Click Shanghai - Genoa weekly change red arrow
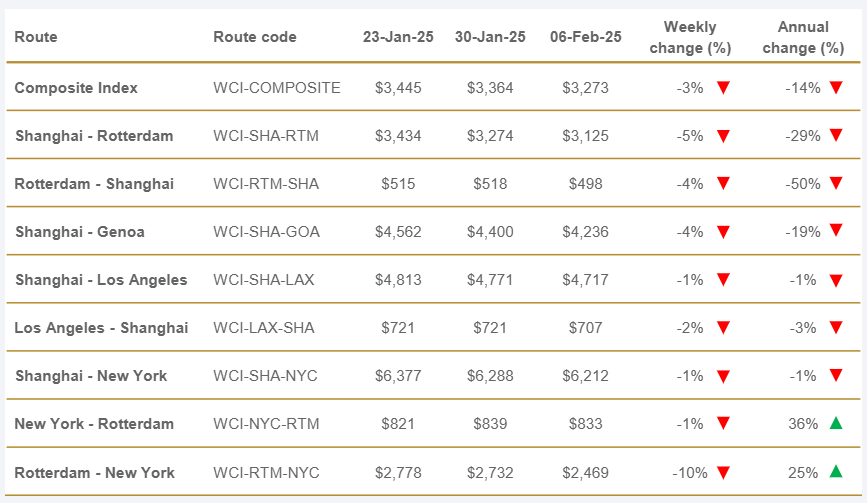Viewport: 867px width, 503px height. (724, 232)
